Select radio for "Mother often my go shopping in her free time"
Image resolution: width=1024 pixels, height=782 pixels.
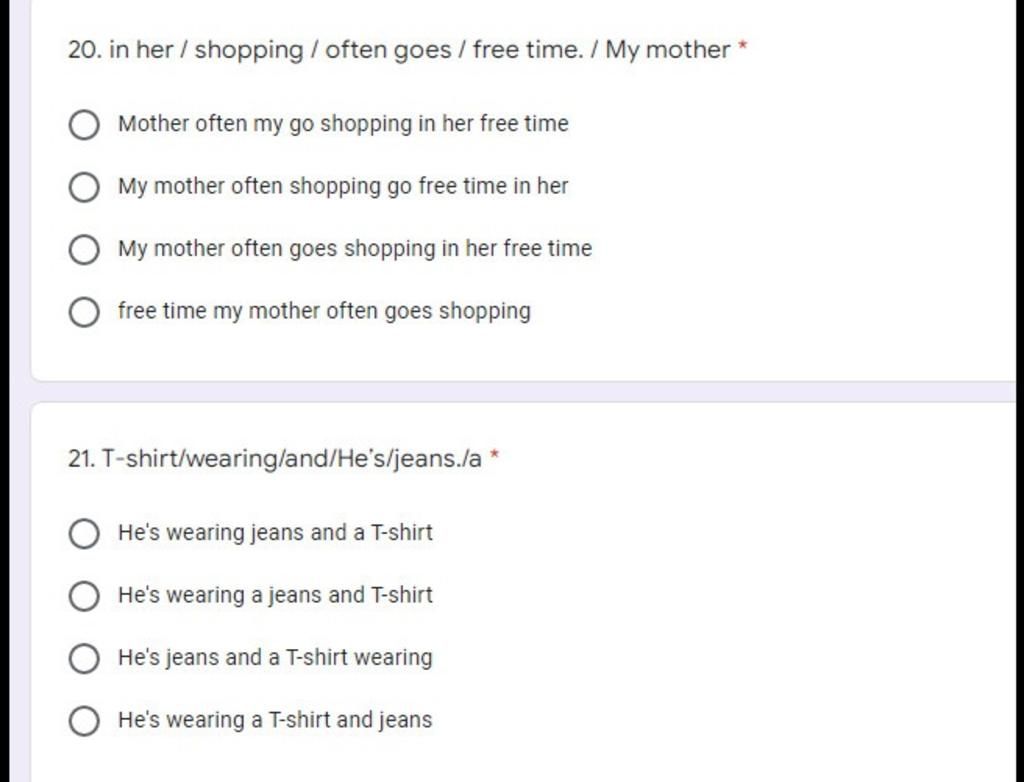click(84, 125)
